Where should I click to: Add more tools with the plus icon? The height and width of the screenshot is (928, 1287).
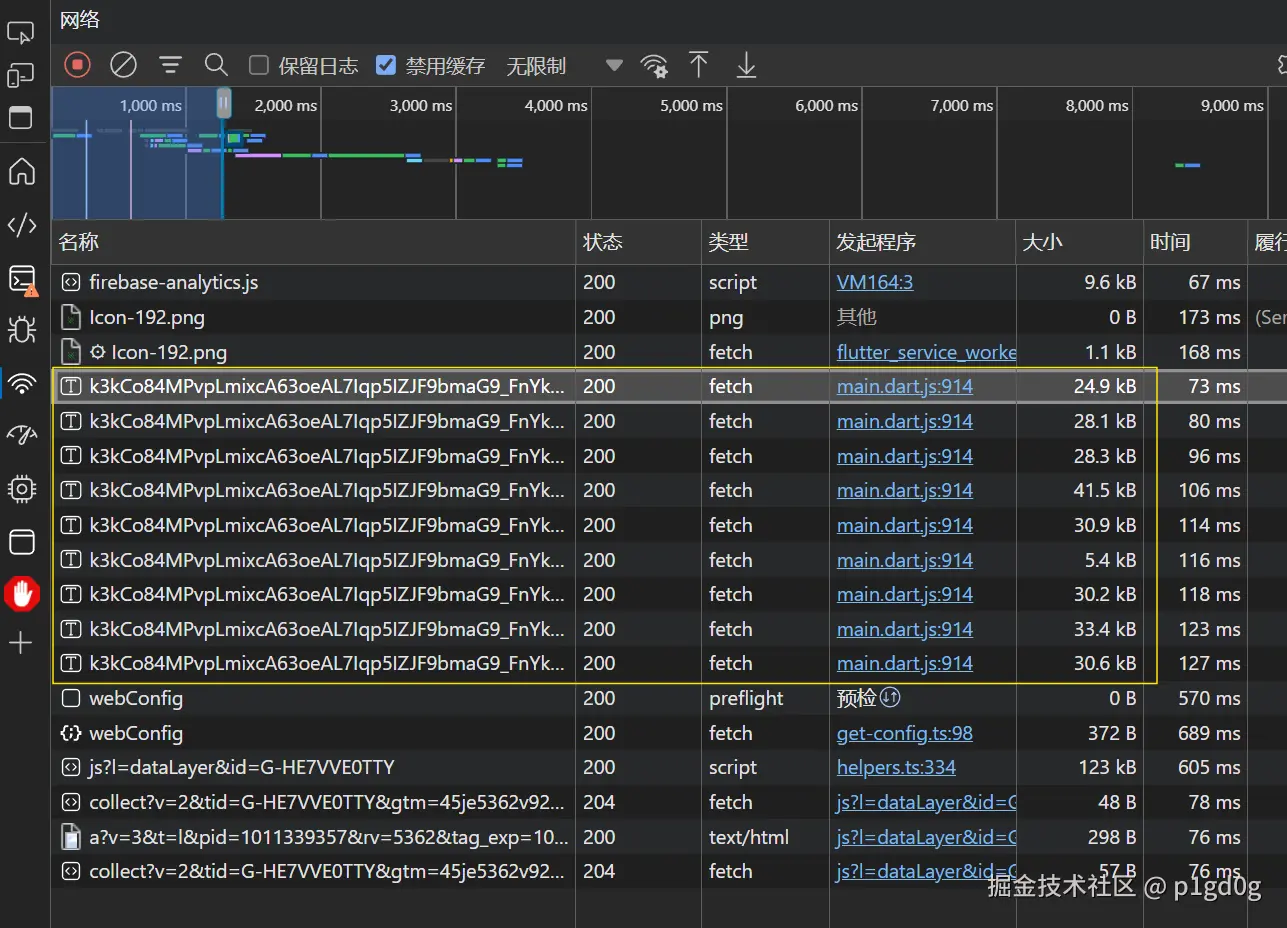(x=21, y=643)
